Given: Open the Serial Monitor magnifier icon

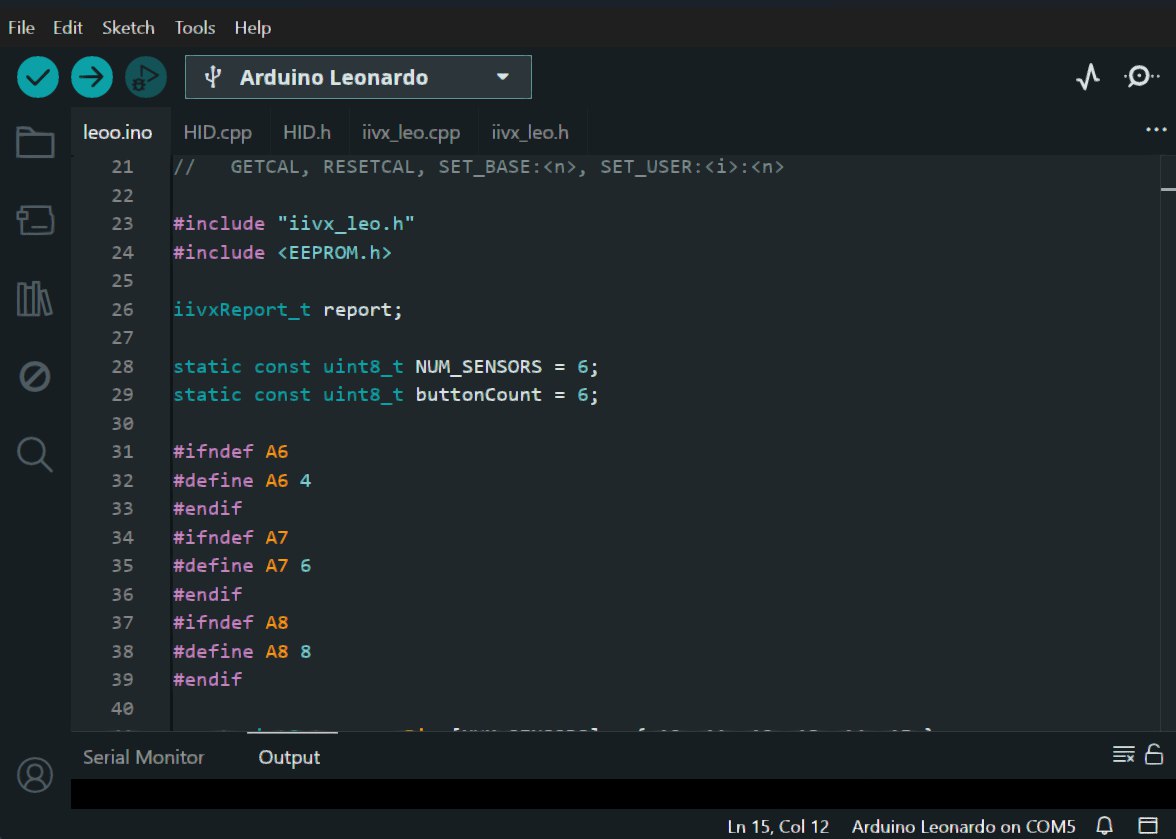Looking at the screenshot, I should 1141,77.
